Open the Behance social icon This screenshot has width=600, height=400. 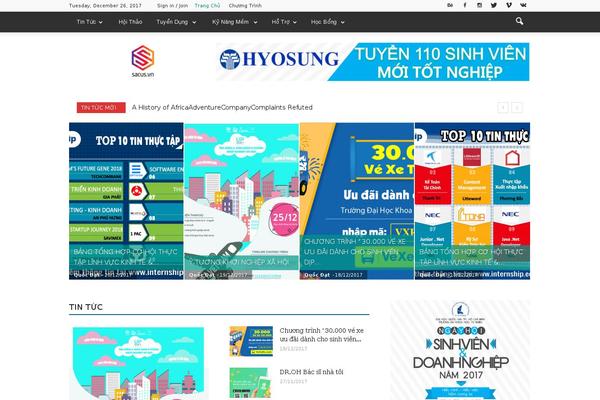click(x=450, y=5)
